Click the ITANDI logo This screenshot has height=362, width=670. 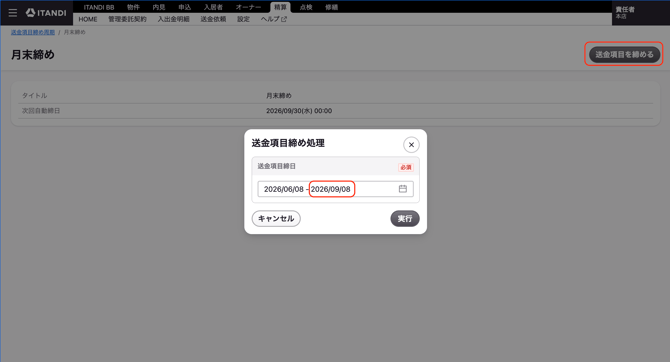coord(46,13)
